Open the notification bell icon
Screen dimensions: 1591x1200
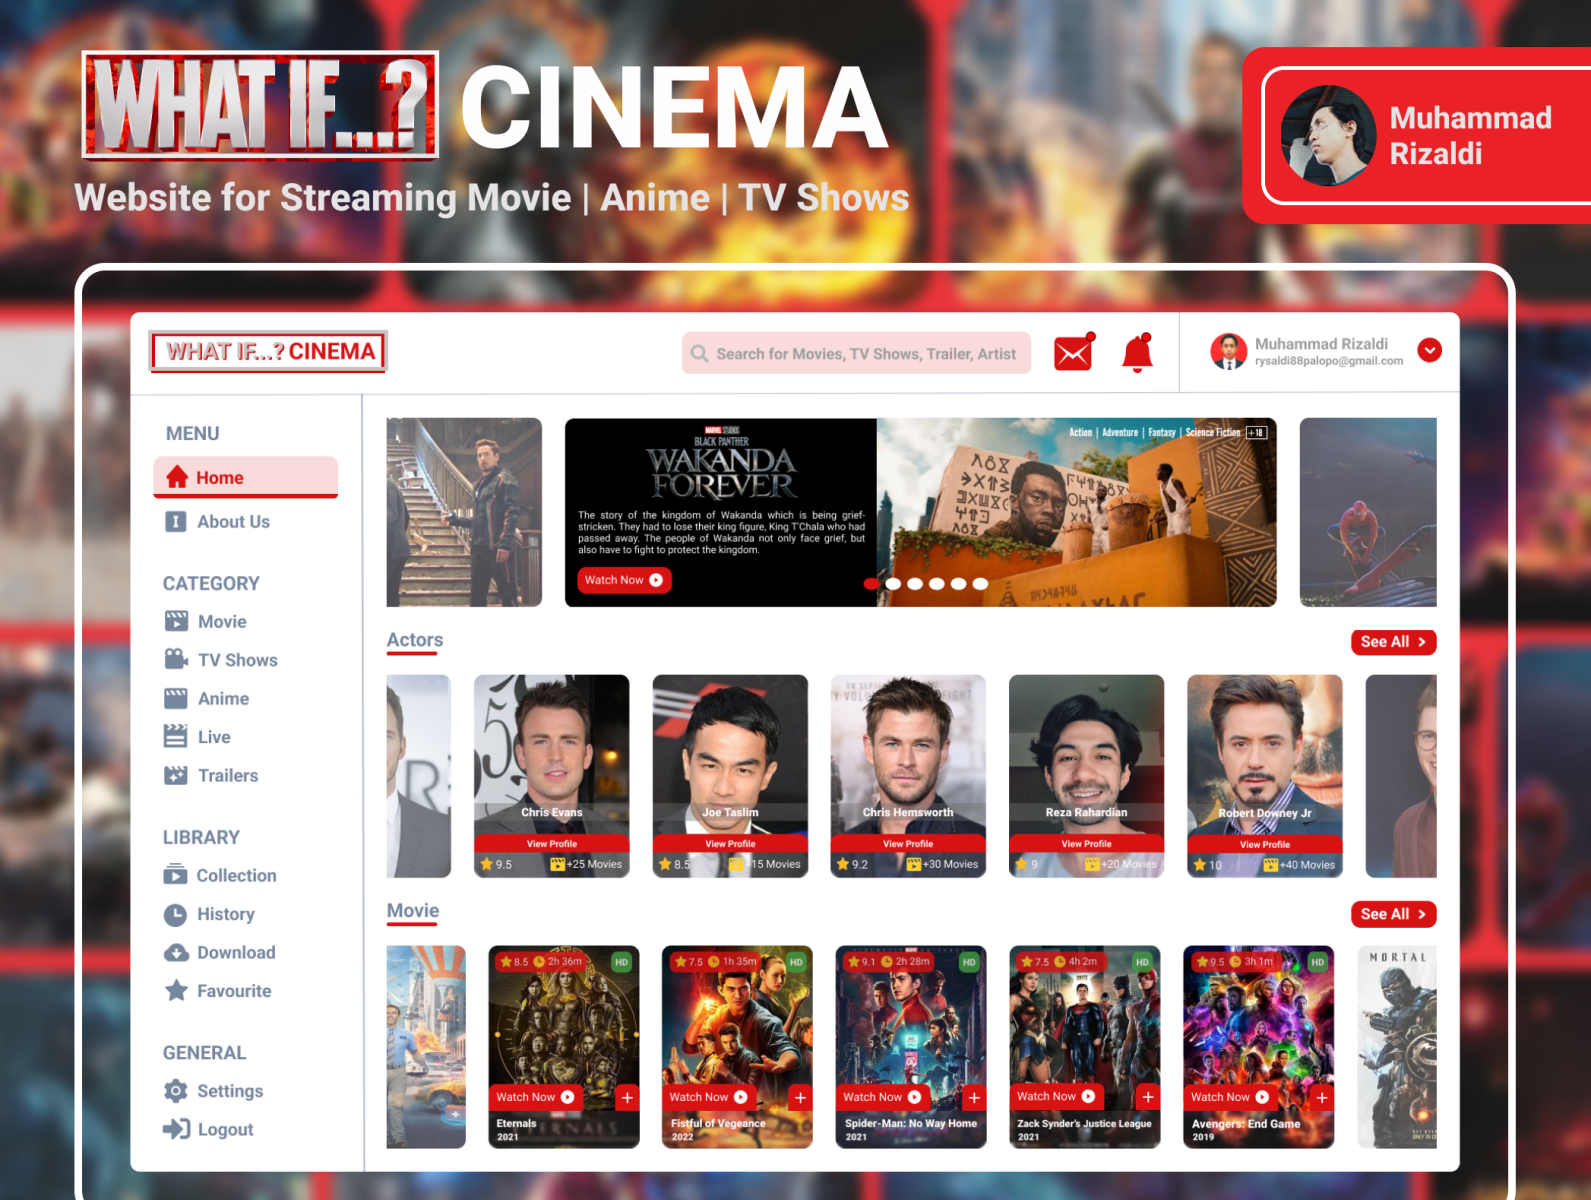1137,352
